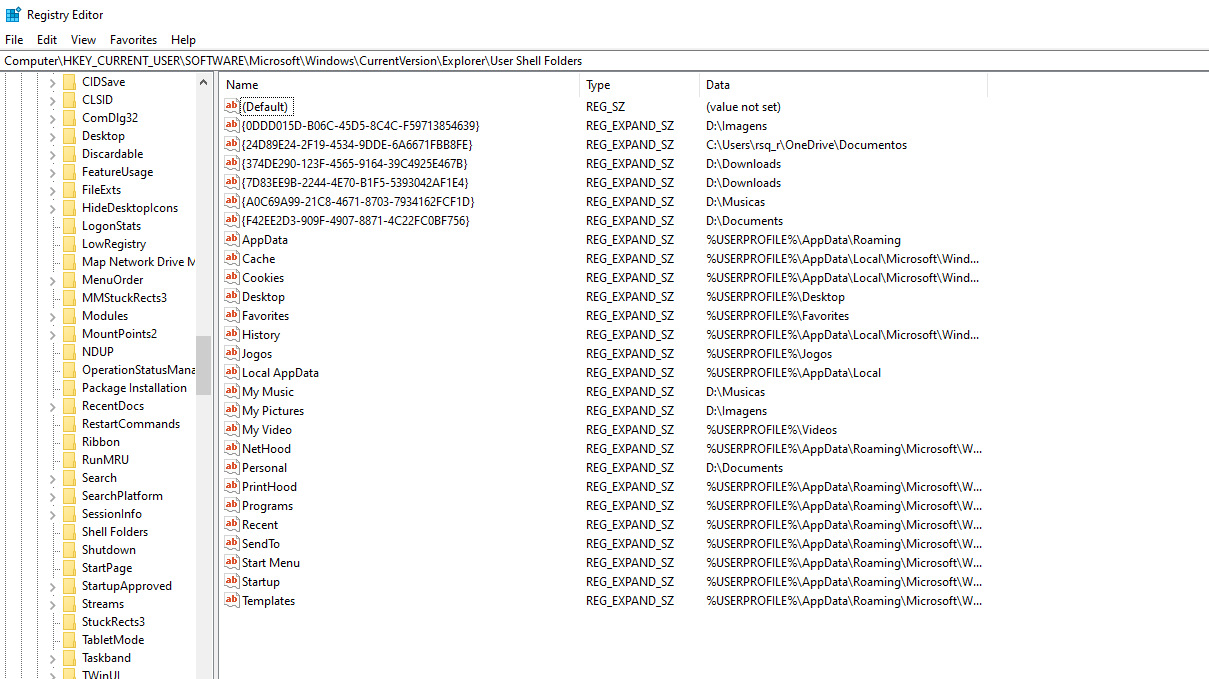The image size is (1209, 679).
Task: Click the registry path address bar
Action: coord(604,61)
